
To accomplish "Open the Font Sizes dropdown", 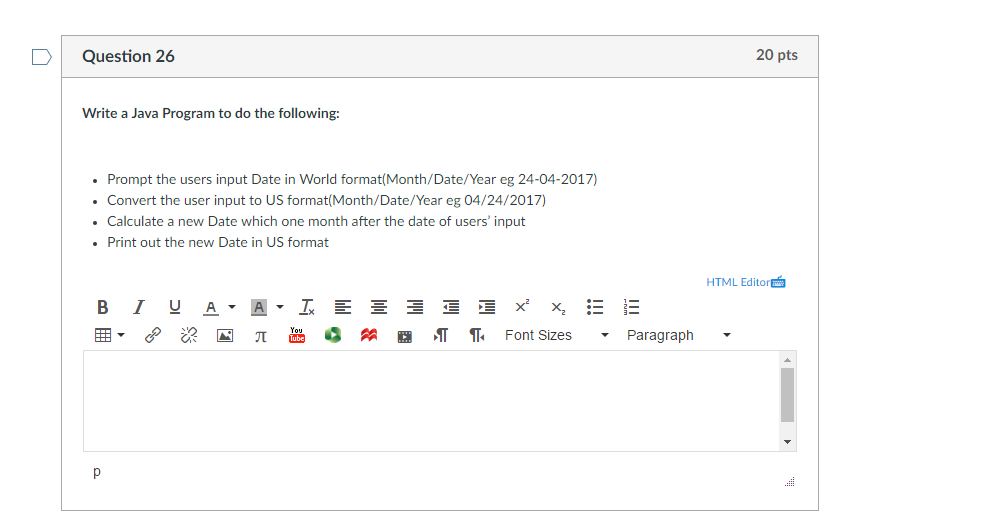I will coord(557,335).
